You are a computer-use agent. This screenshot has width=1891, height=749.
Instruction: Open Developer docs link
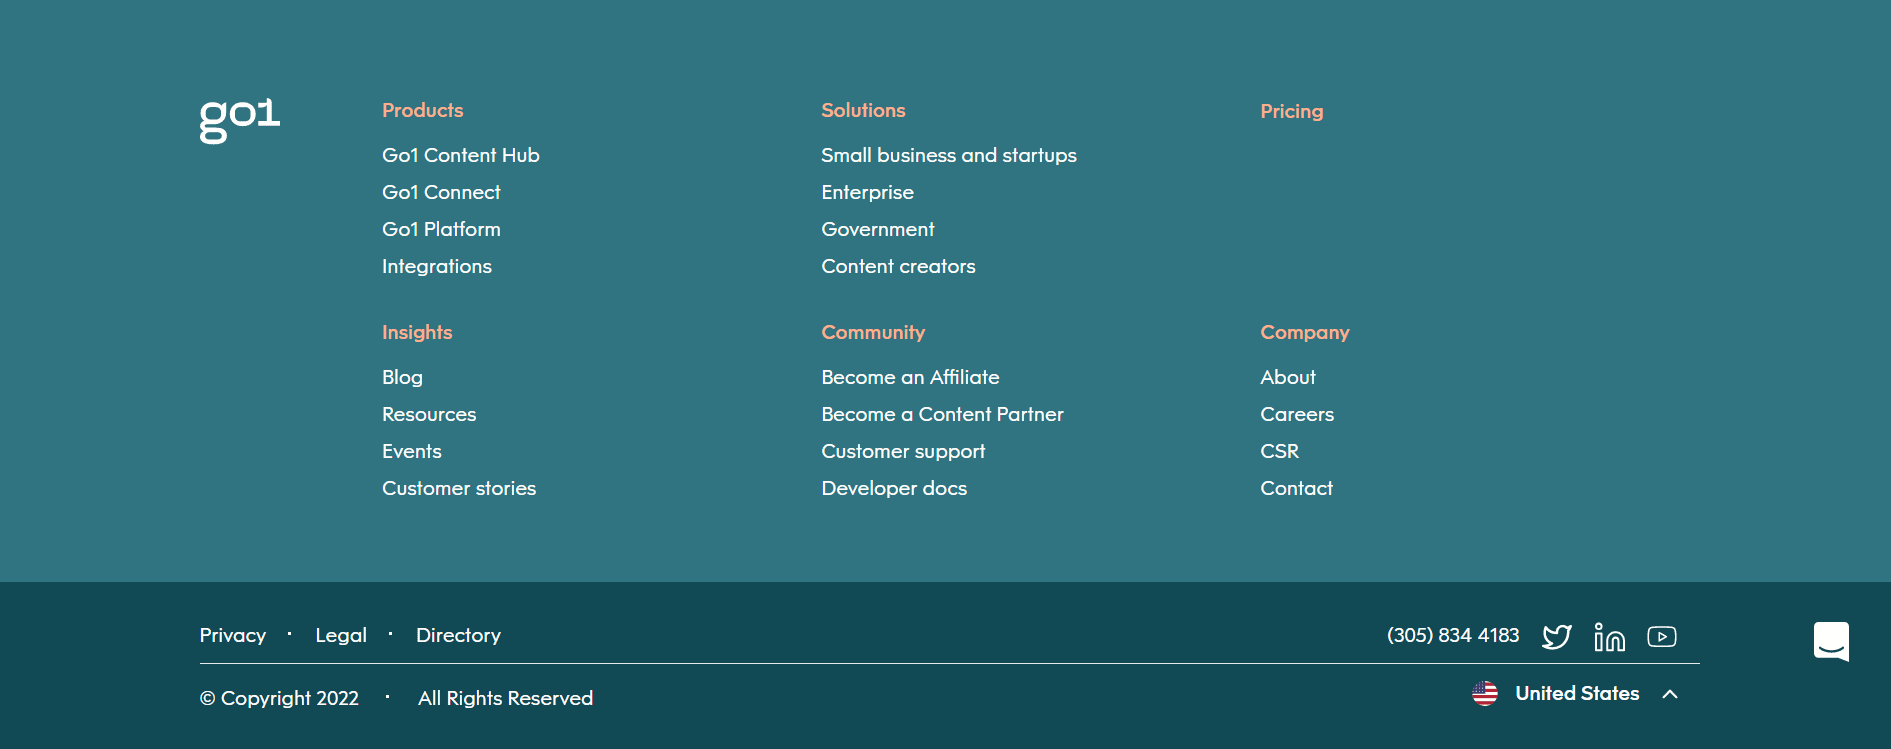[894, 488]
